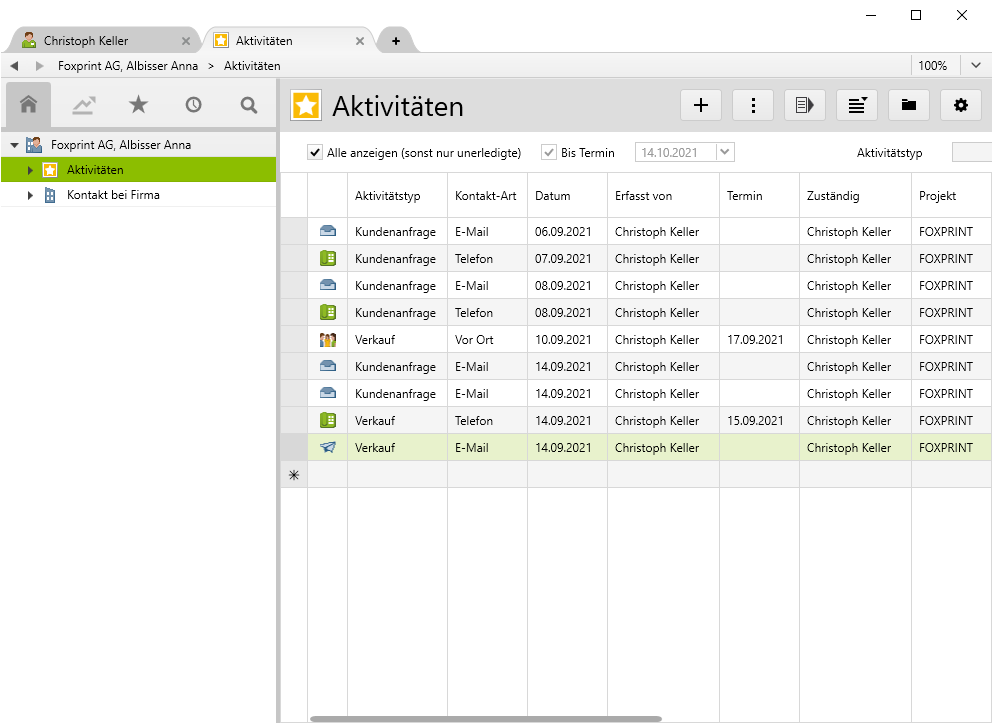The height and width of the screenshot is (724, 993).
Task: Toggle the 'Bis Termin' checkbox
Action: click(549, 153)
